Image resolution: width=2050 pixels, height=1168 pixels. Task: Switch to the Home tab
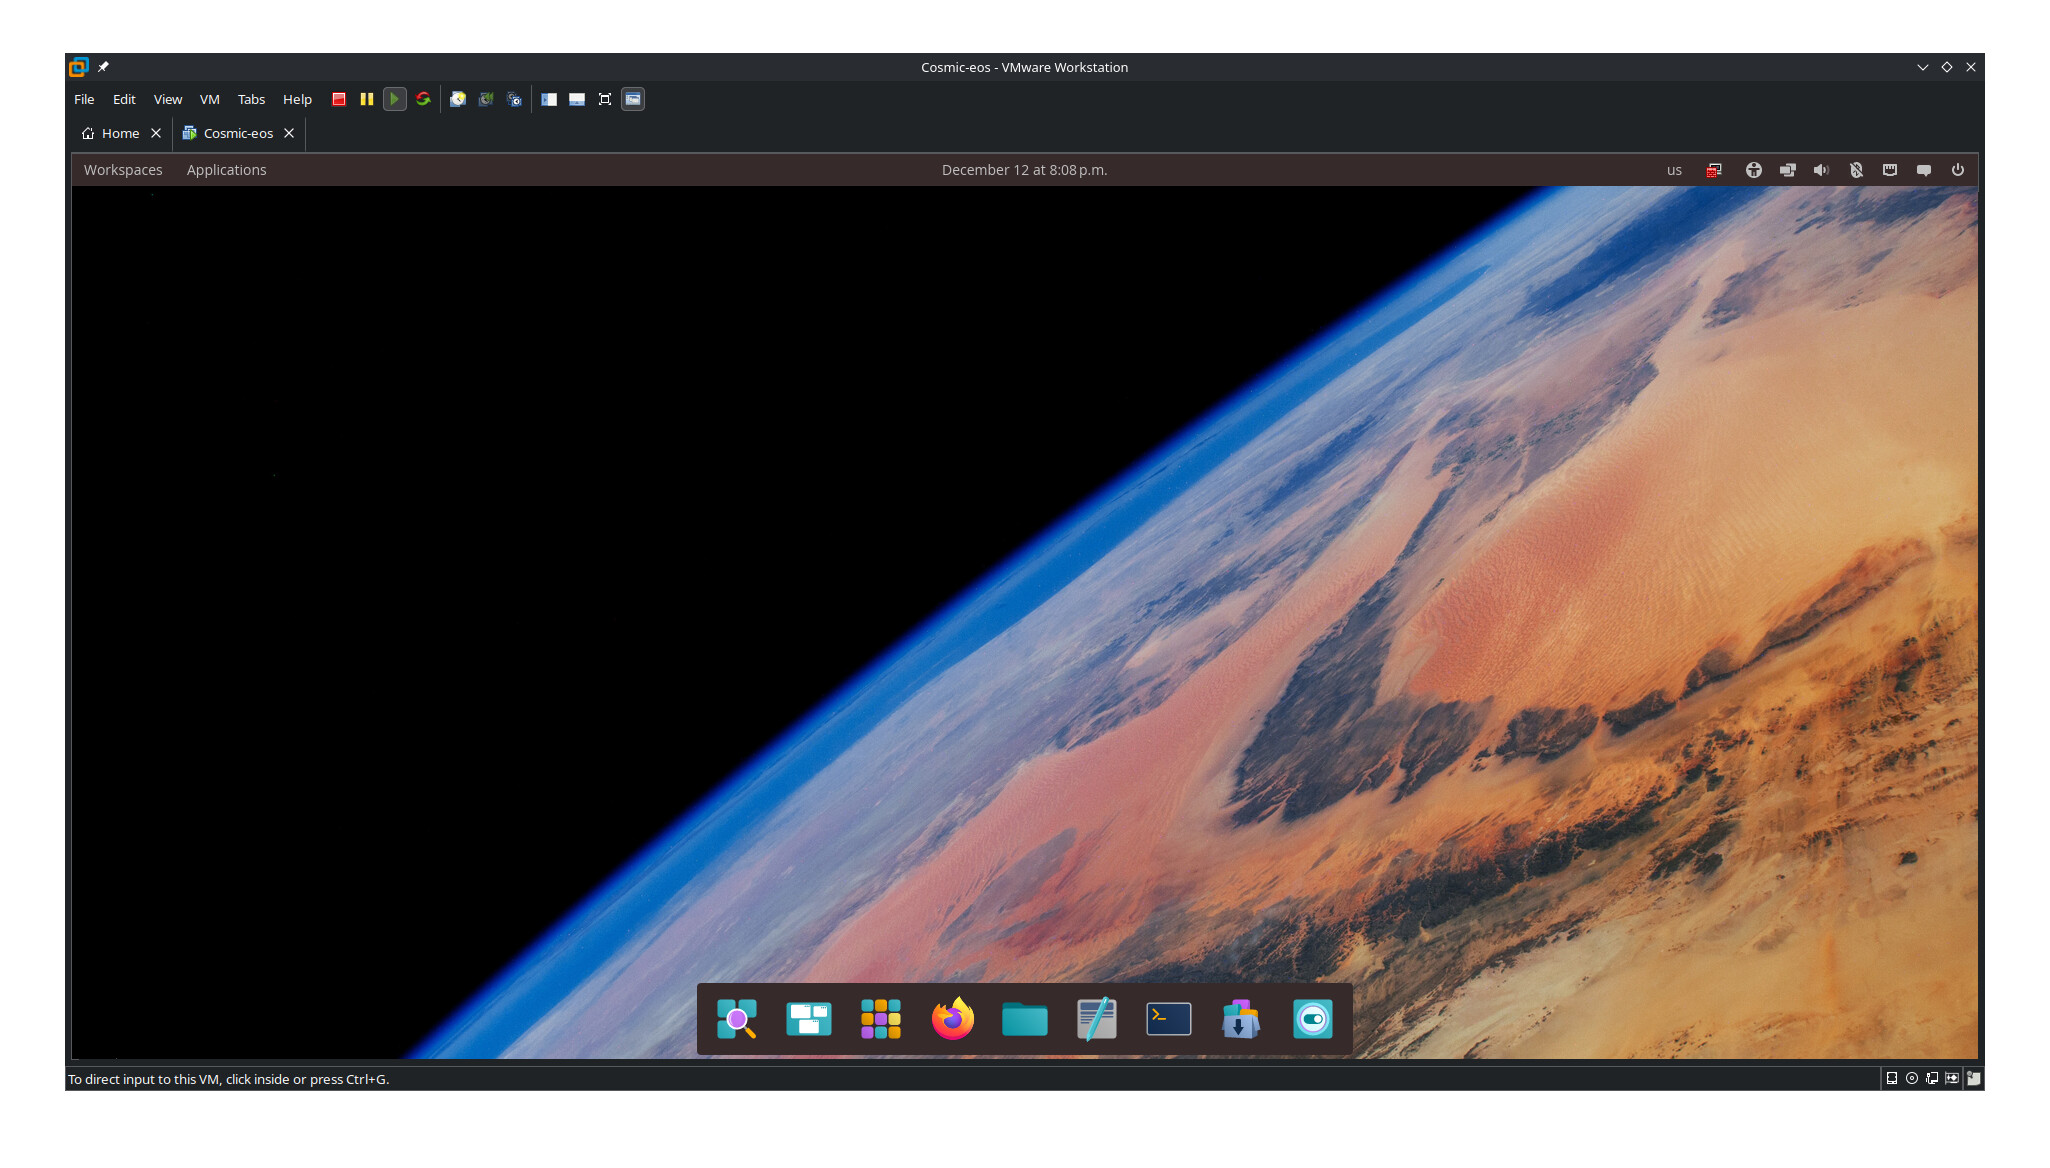120,133
